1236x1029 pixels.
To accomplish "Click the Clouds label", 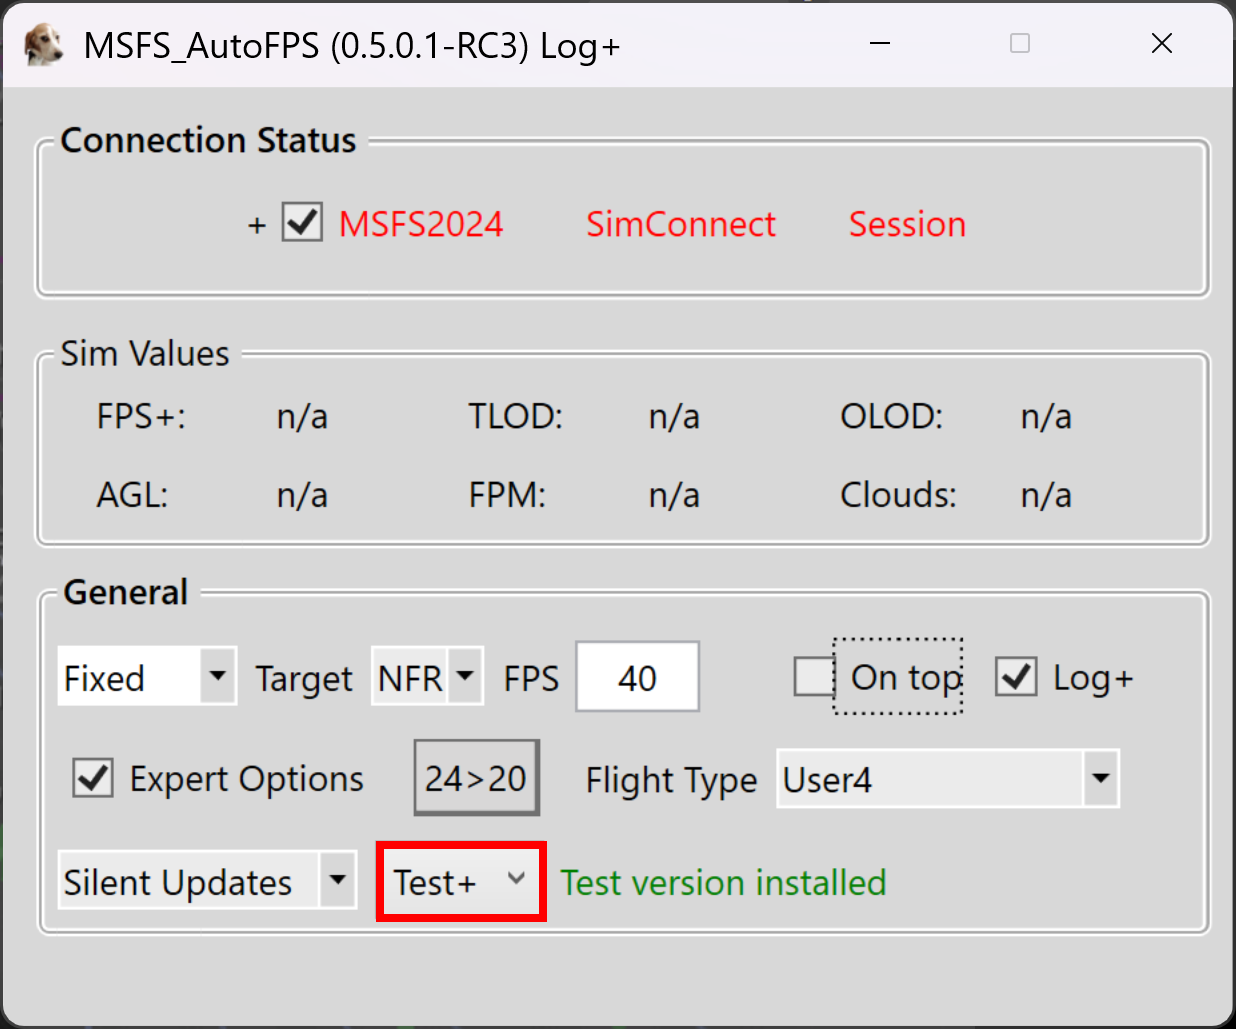I will pos(898,495).
